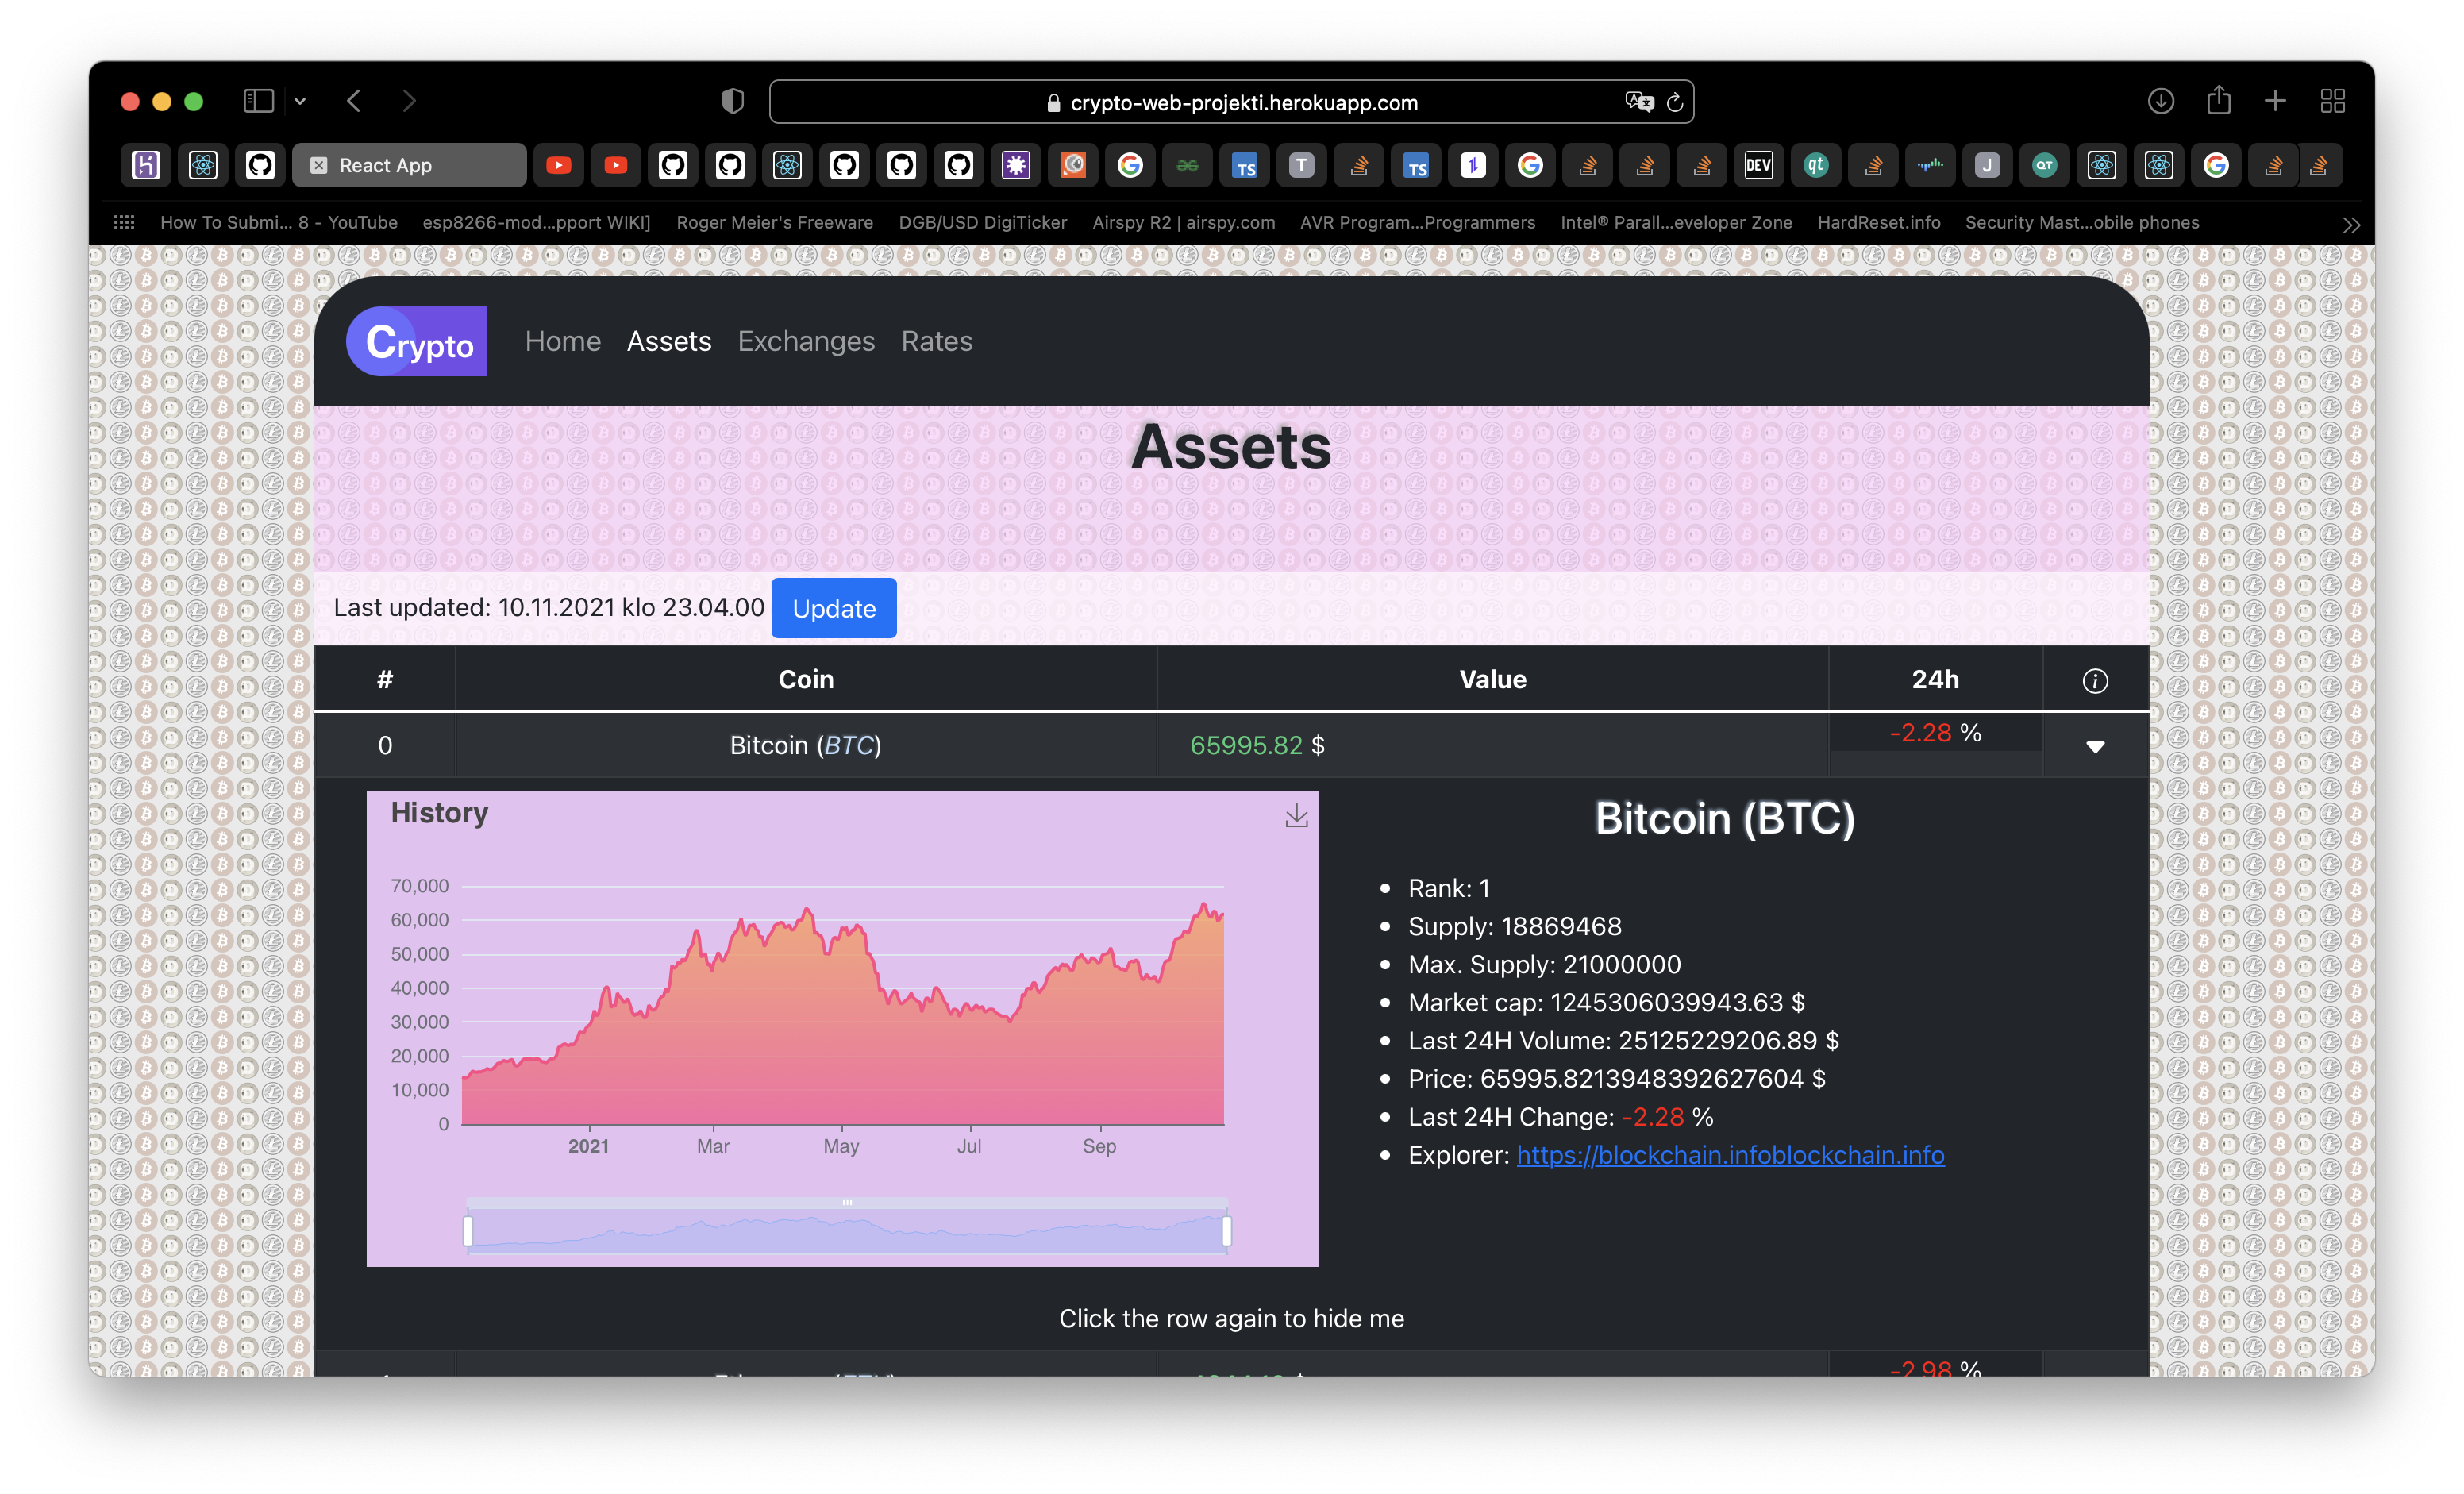This screenshot has height=1494, width=2464.
Task: Open Safari downloads icon
Action: click(x=2160, y=101)
